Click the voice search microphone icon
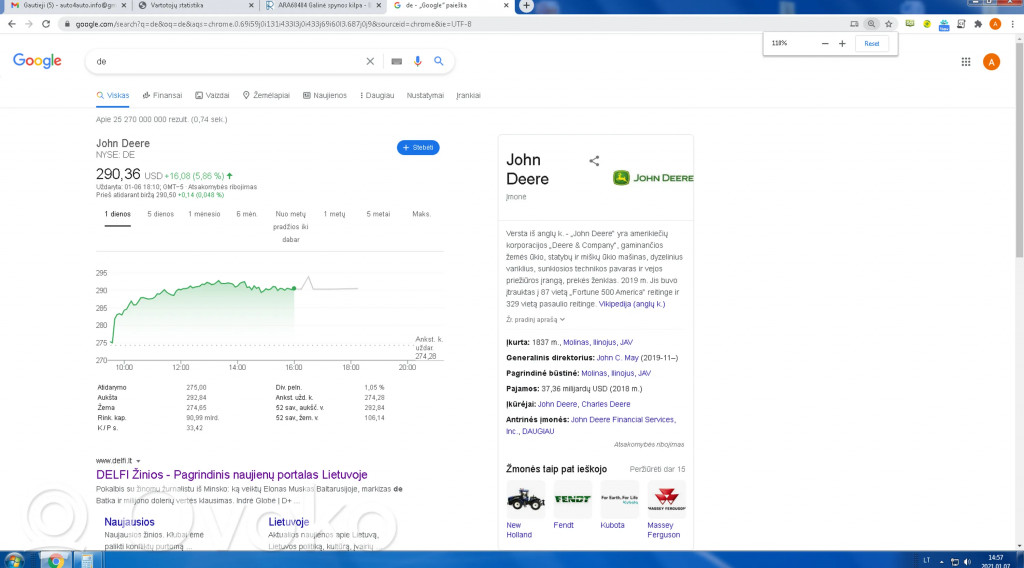1024x568 pixels. [418, 62]
